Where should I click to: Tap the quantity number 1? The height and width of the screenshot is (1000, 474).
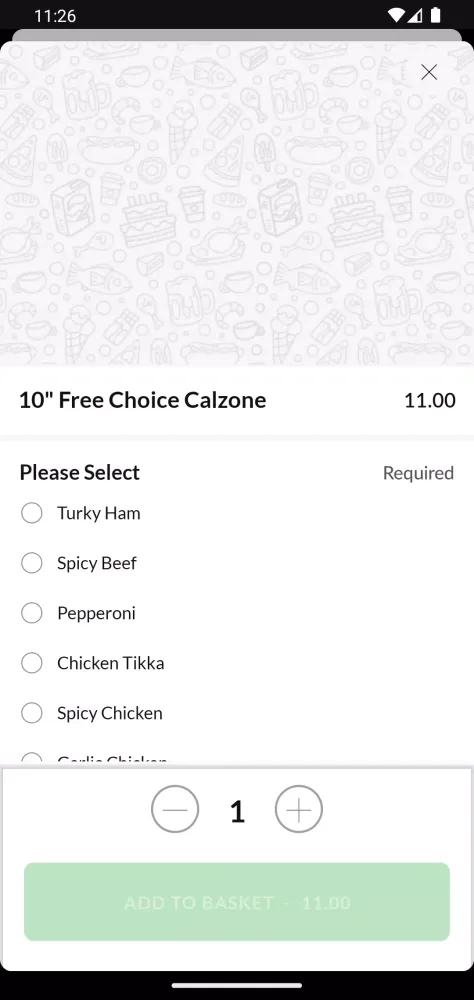tap(237, 811)
